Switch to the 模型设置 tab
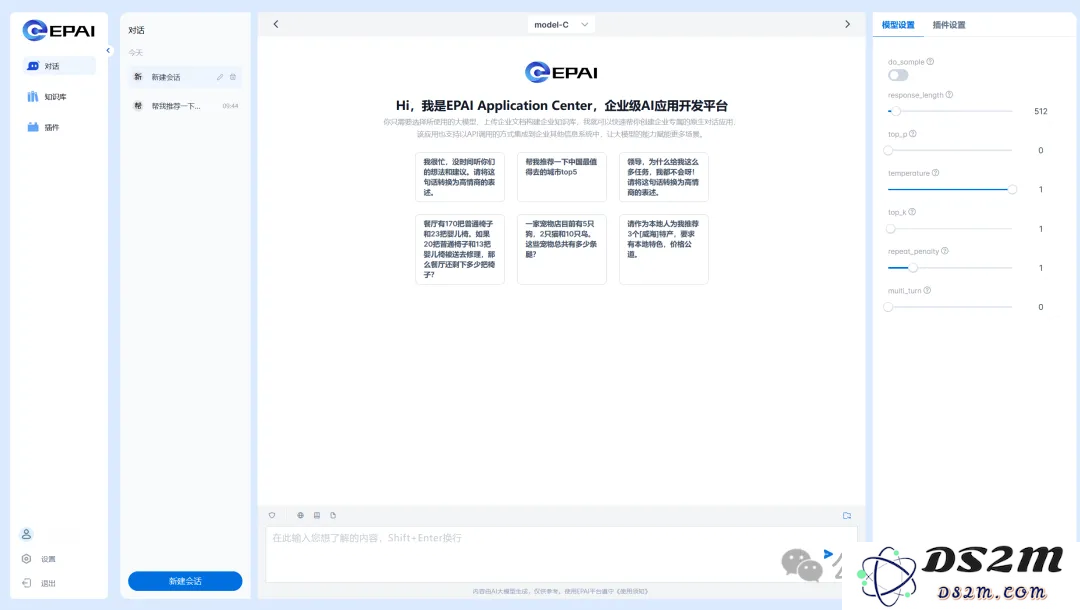Screen dimensions: 1080x610 (898, 25)
